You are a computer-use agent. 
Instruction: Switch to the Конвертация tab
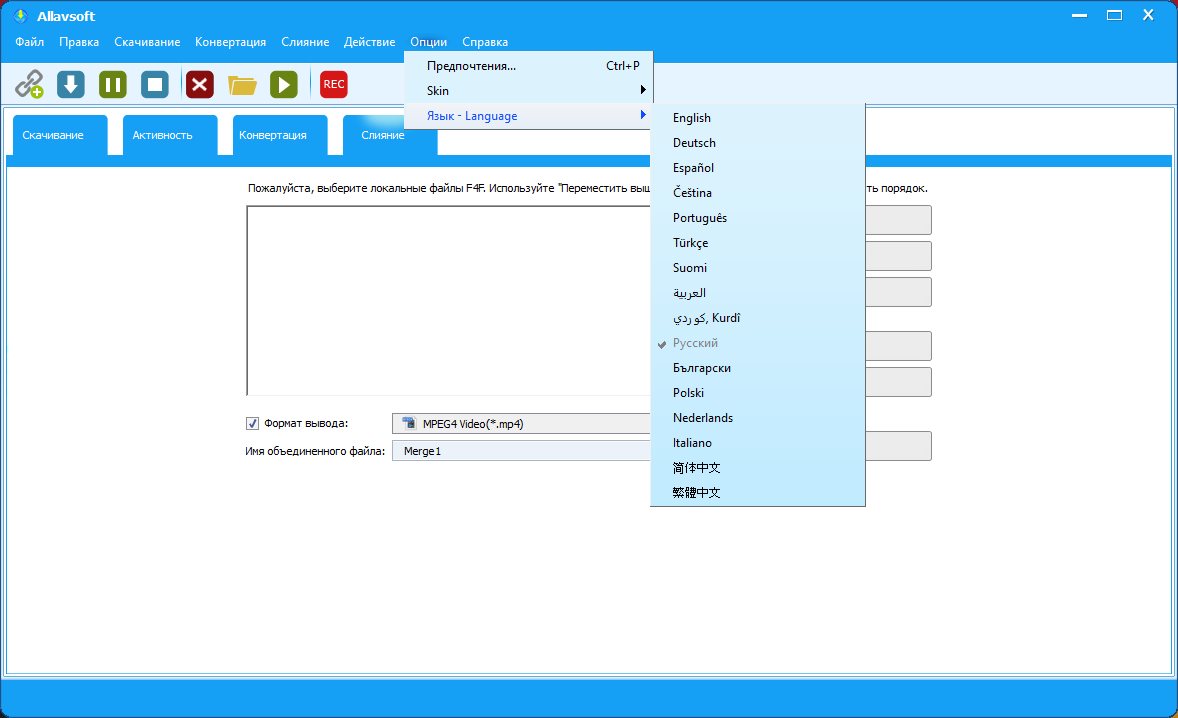[x=273, y=135]
